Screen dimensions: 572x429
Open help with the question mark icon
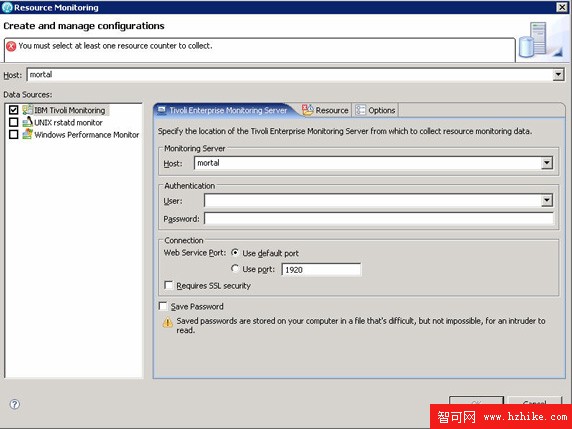click(x=15, y=404)
